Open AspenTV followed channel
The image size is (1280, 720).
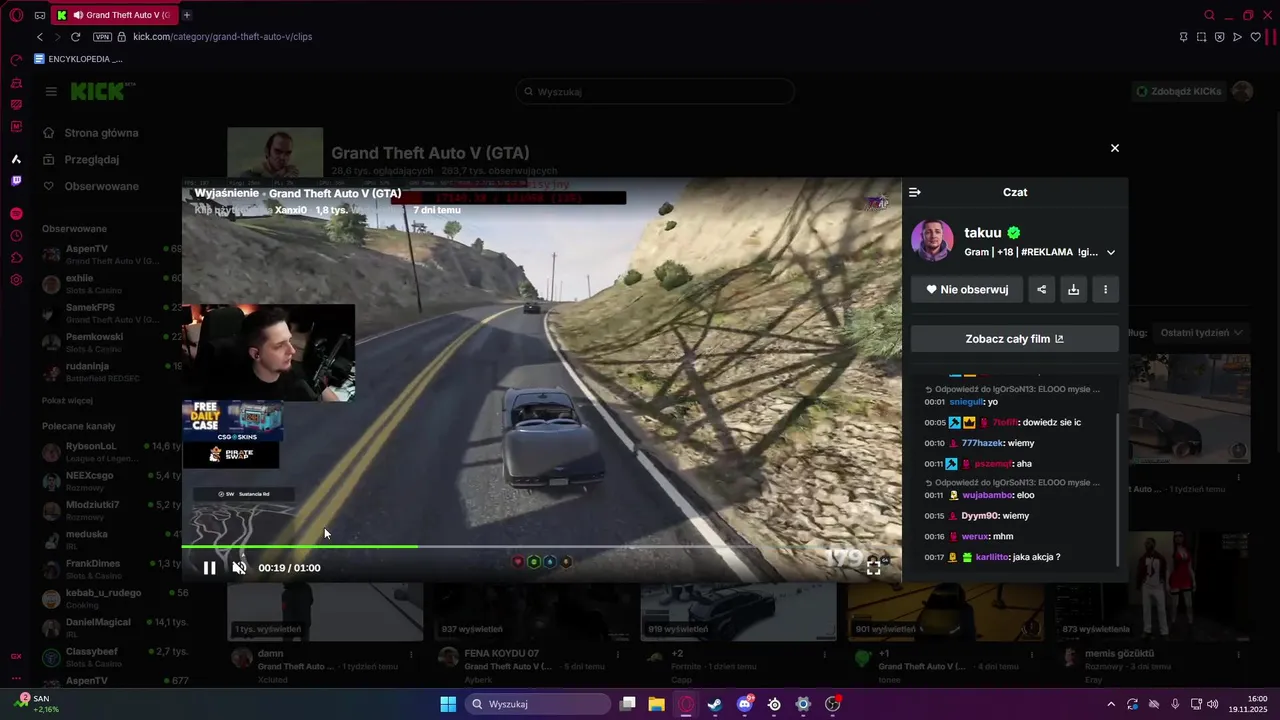(112, 254)
